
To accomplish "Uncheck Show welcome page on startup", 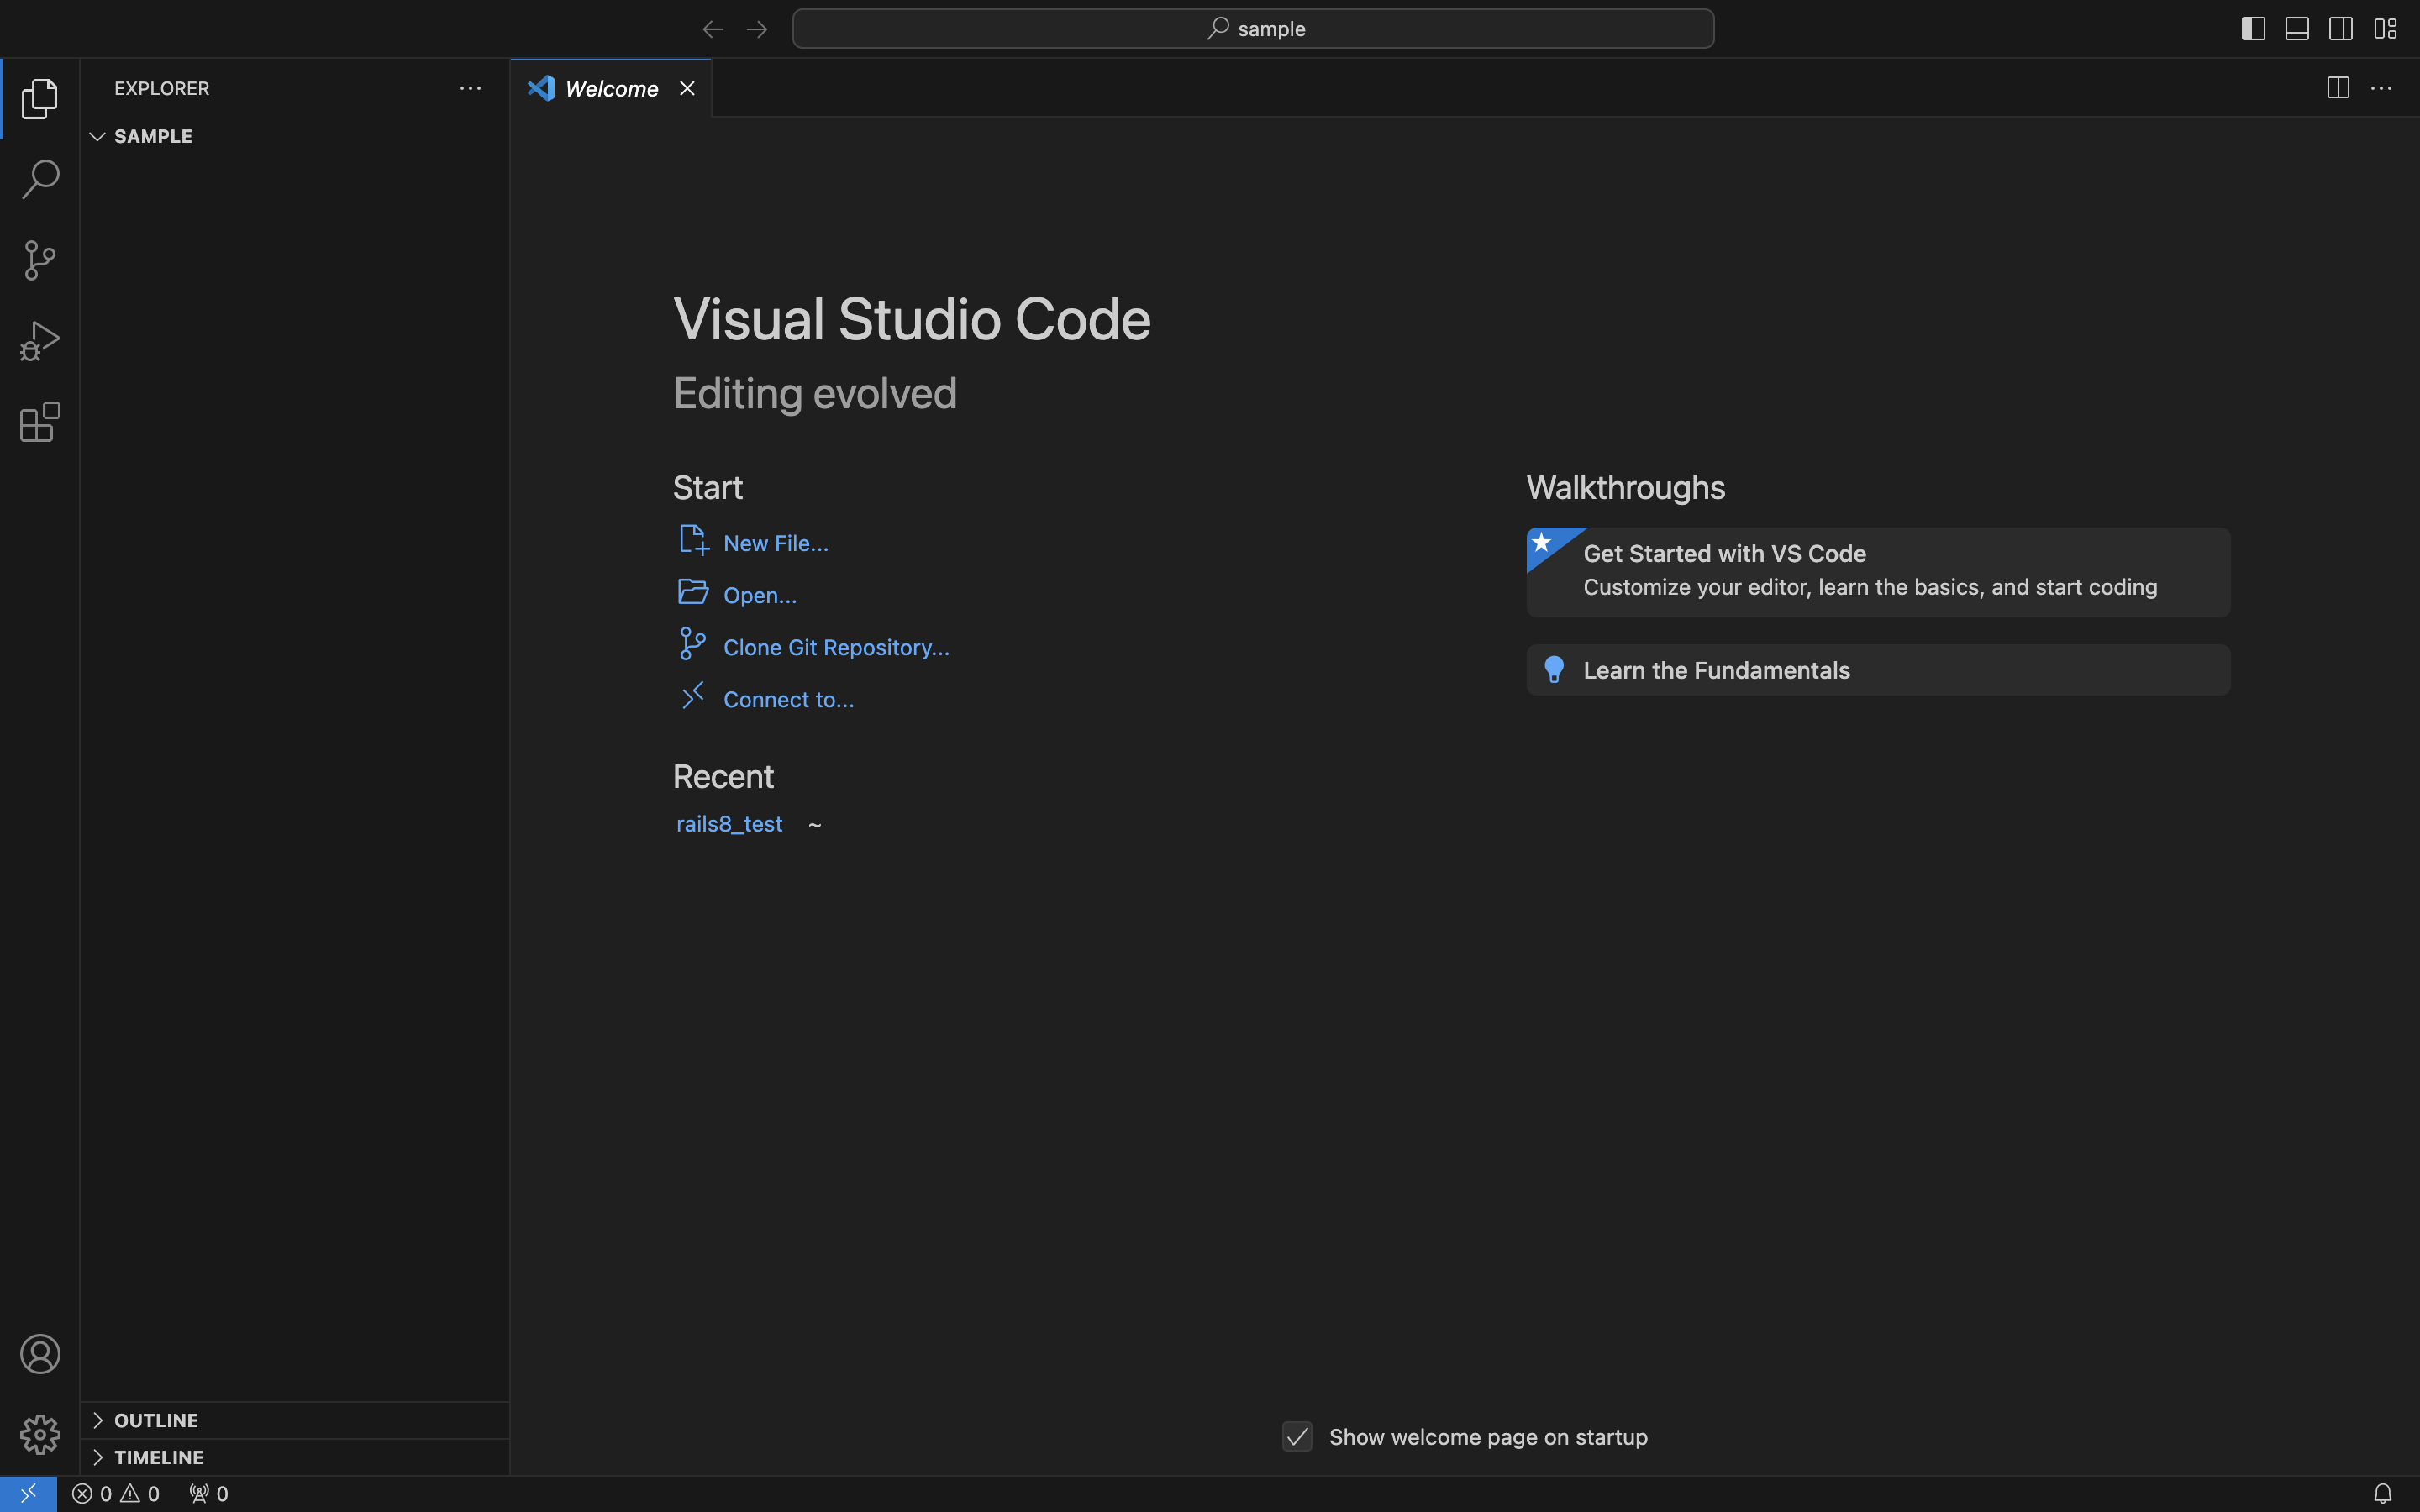I will pyautogui.click(x=1297, y=1437).
